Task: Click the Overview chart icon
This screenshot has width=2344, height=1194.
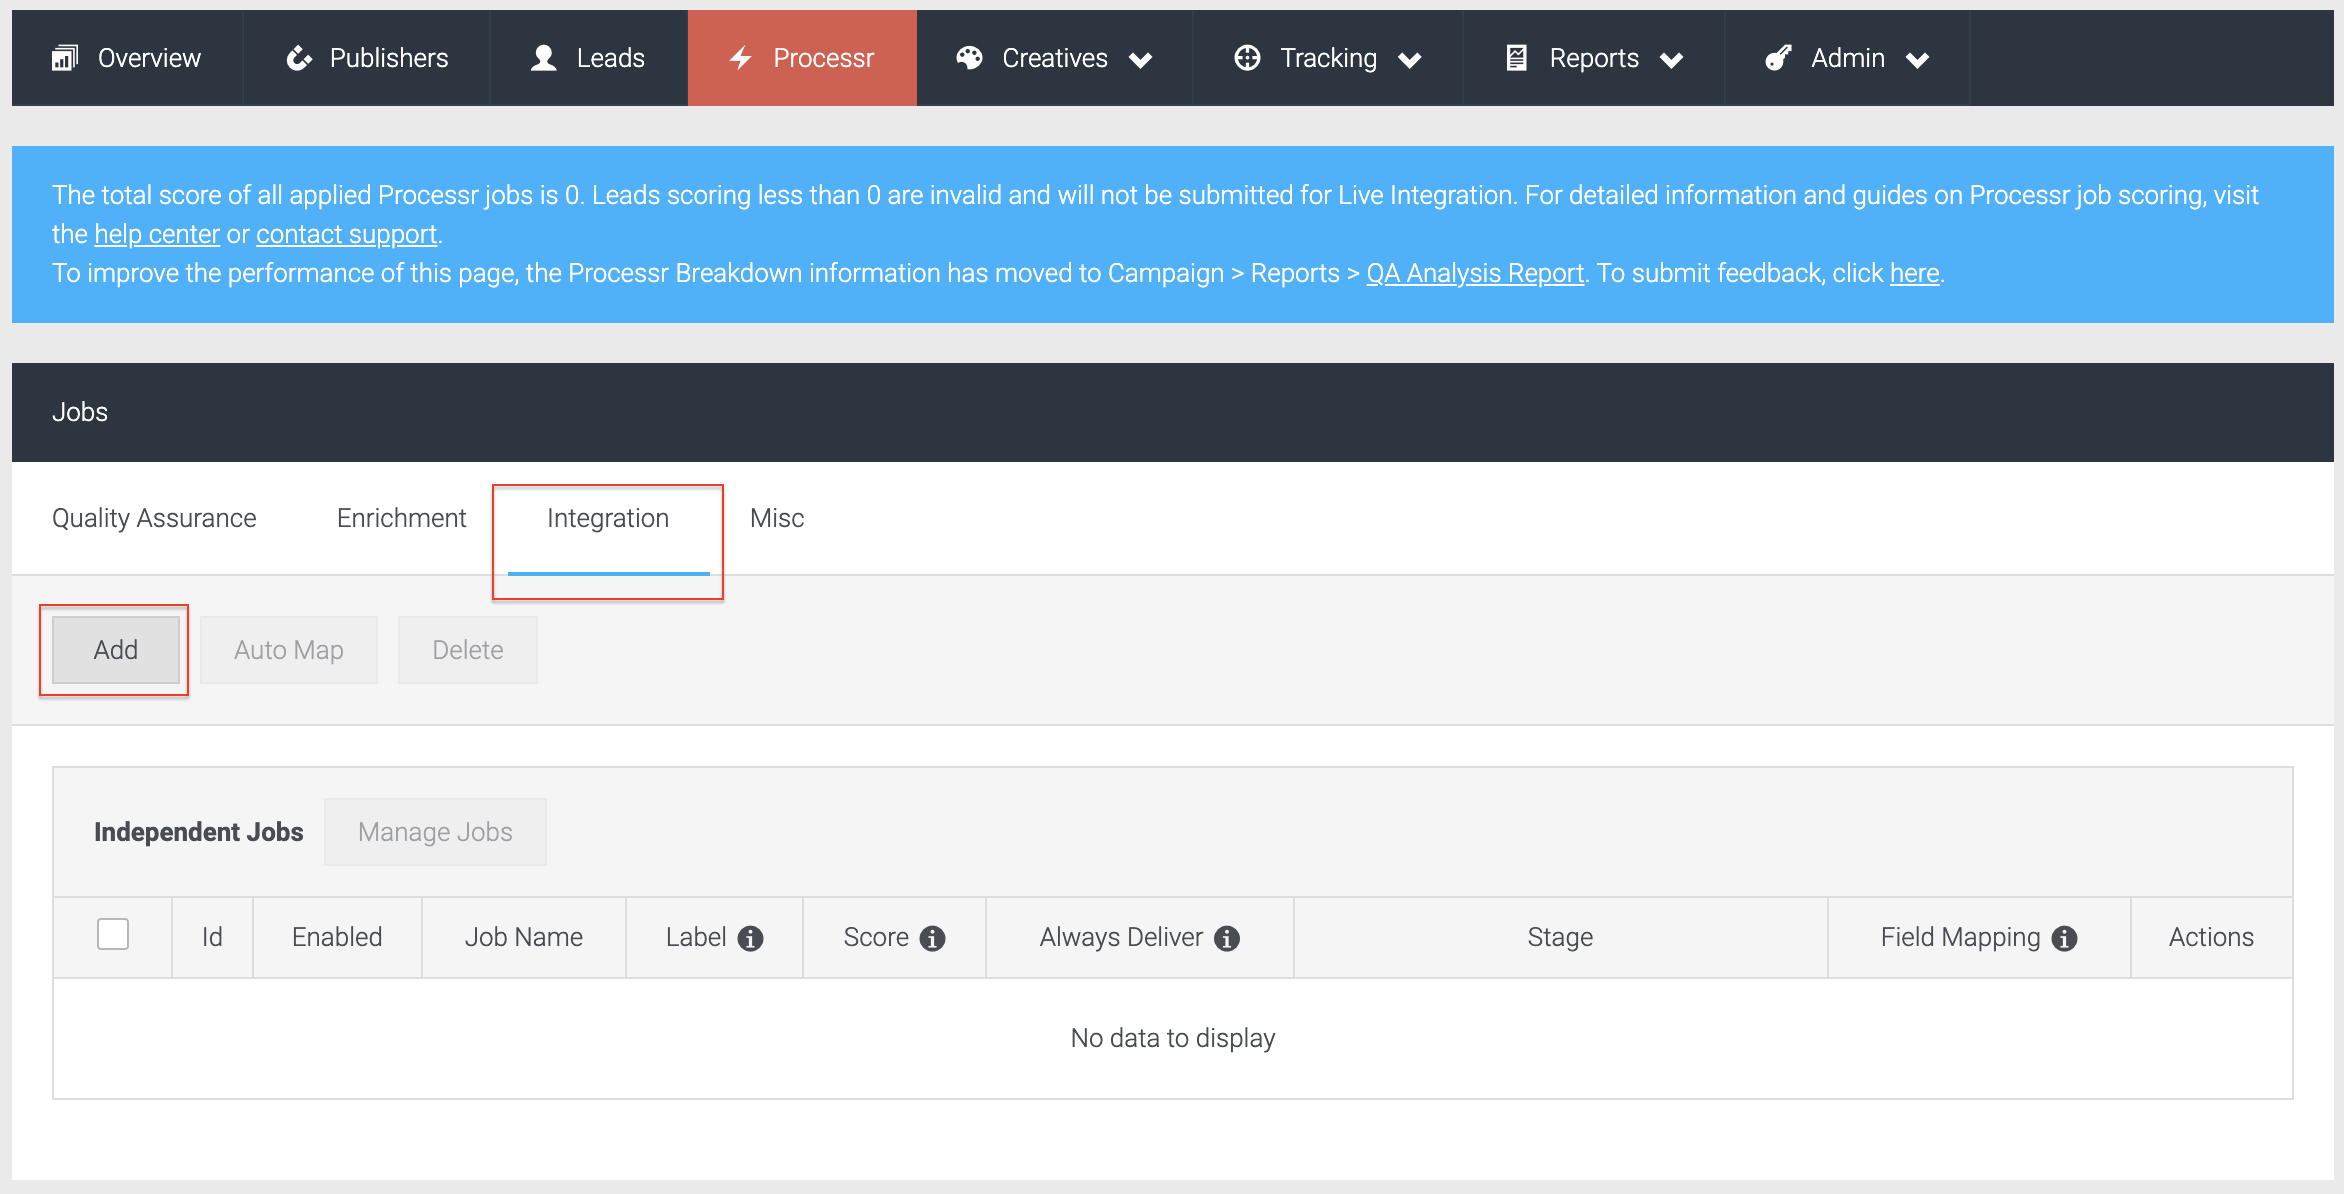Action: pos(64,57)
